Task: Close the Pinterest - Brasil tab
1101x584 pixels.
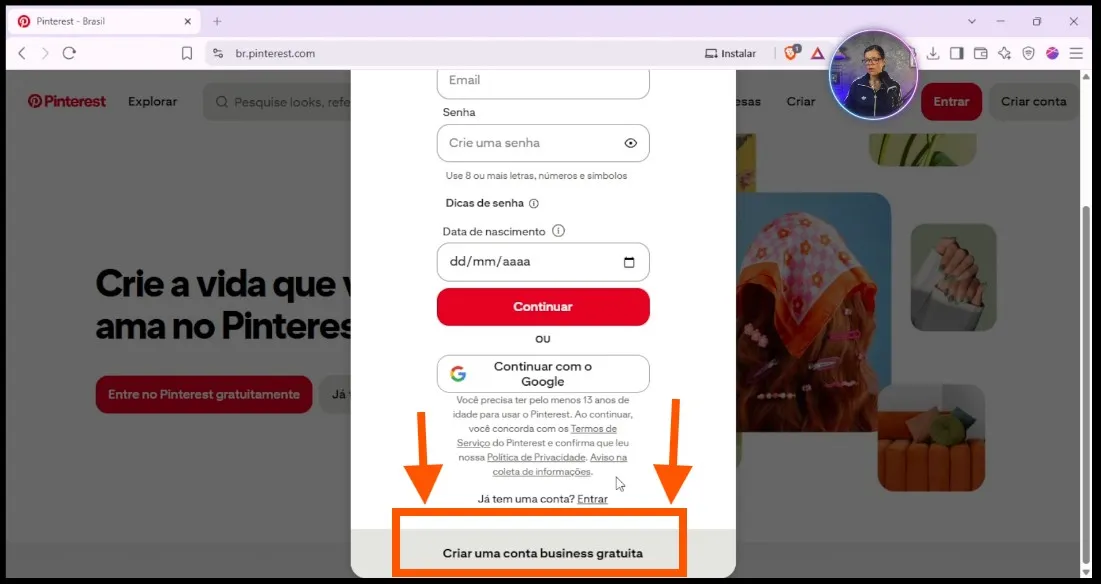Action: [187, 22]
